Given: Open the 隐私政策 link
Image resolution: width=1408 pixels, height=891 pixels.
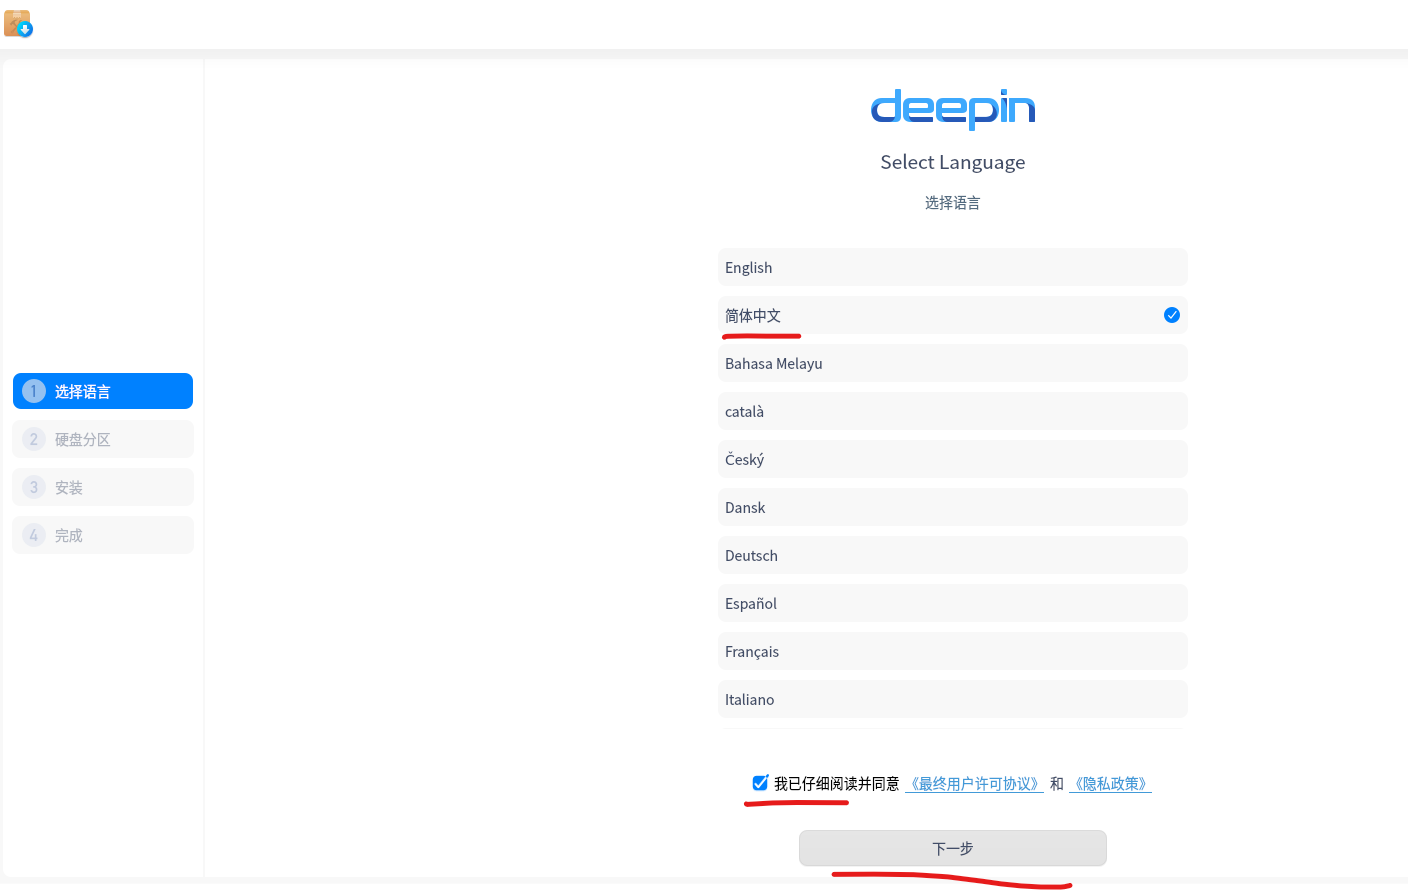Looking at the screenshot, I should (1110, 784).
